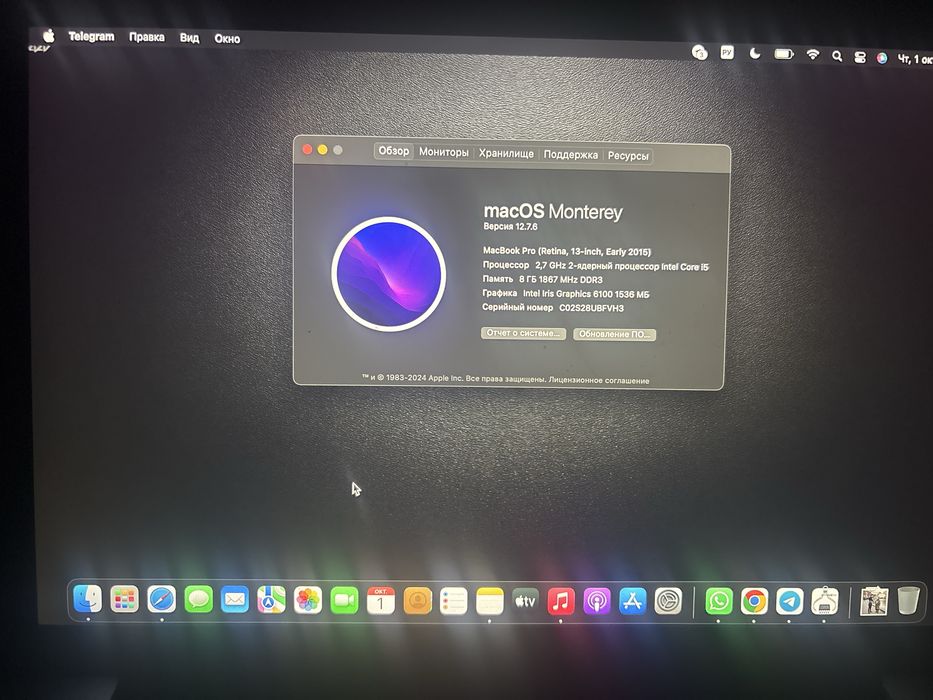This screenshot has height=700, width=933.
Task: Launch FaceTime from the dock
Action: pos(344,601)
